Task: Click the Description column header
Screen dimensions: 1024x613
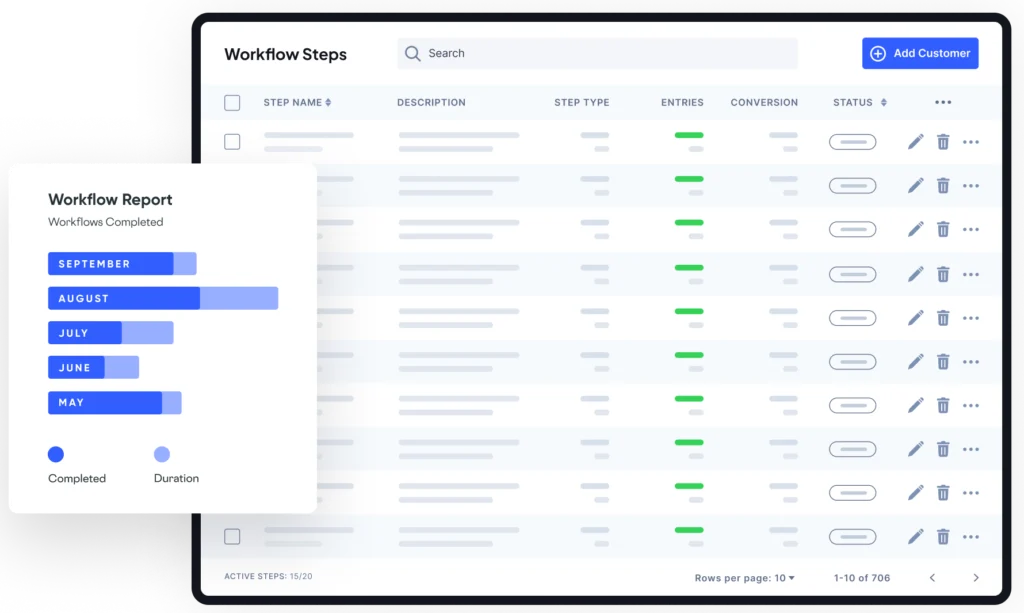Action: (x=431, y=102)
